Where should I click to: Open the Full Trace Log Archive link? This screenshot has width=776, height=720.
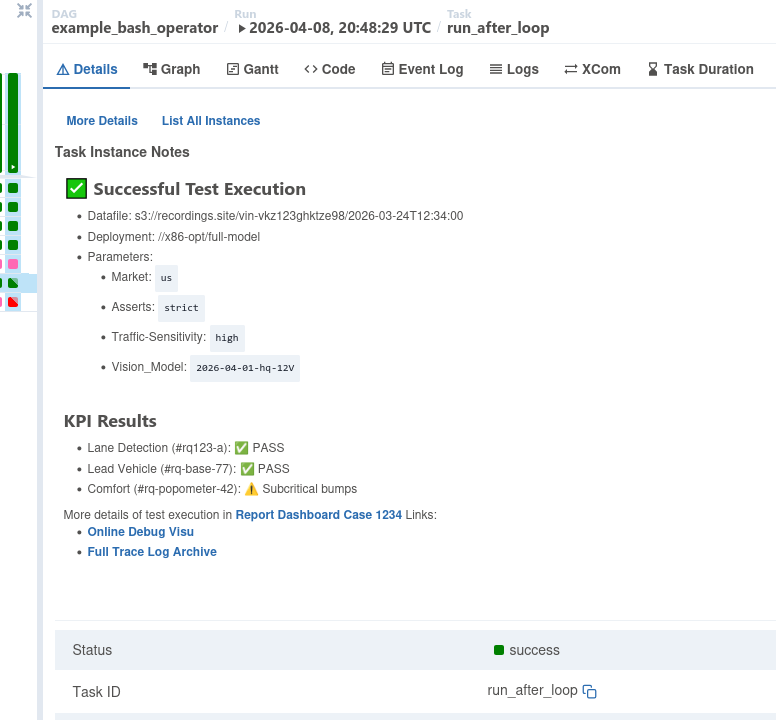(152, 552)
